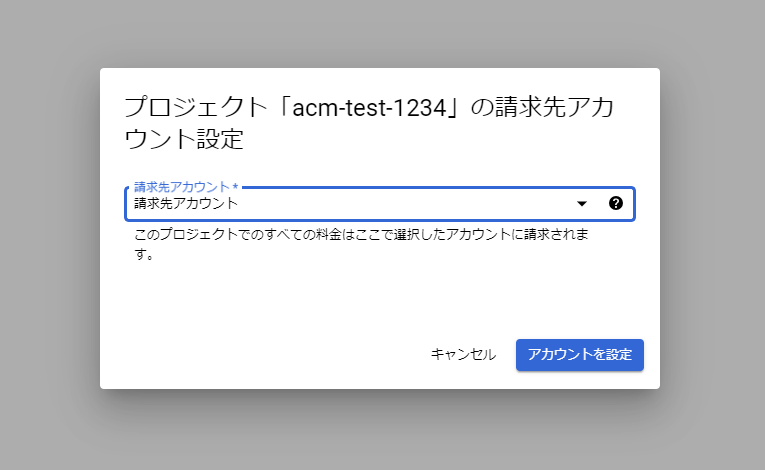765x470 pixels.
Task: Click the project name acm-test-1234 in the title
Action: point(369,108)
